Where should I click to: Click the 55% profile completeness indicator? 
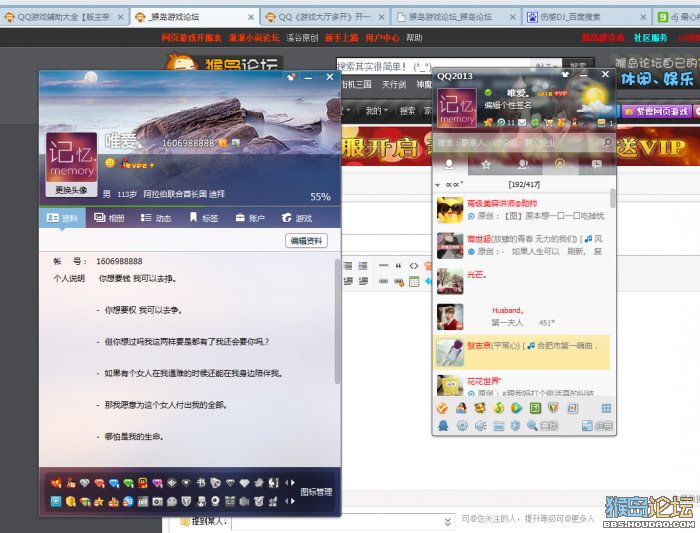tap(320, 197)
